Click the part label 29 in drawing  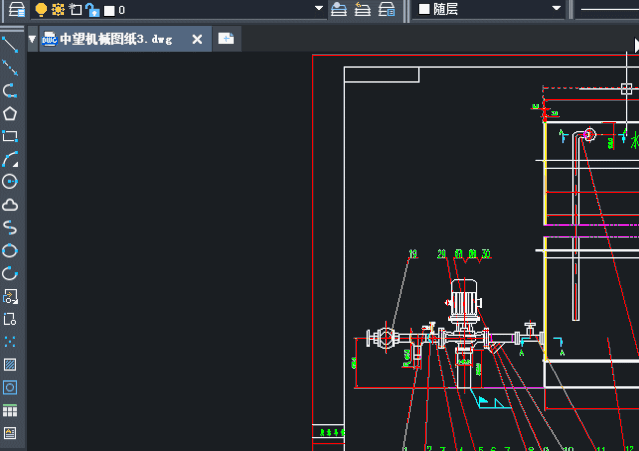click(441, 254)
